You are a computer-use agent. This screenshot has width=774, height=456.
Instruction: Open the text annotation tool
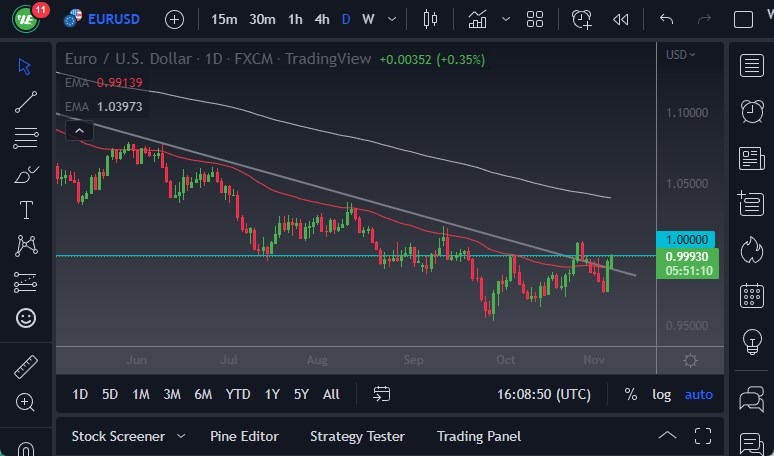(x=26, y=210)
